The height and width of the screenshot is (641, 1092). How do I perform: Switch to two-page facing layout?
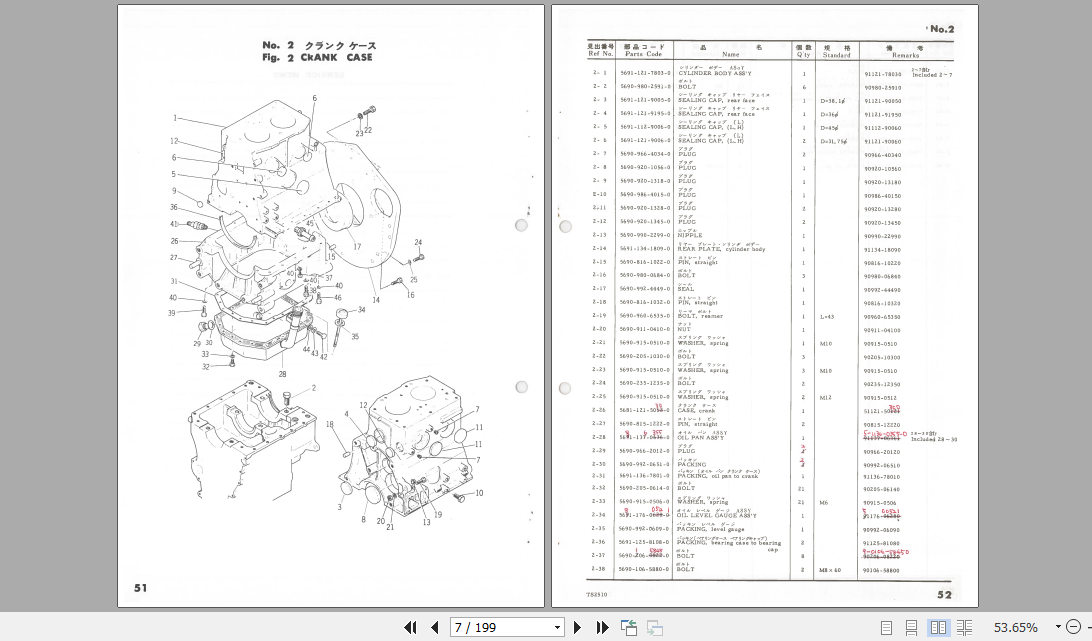(x=938, y=628)
